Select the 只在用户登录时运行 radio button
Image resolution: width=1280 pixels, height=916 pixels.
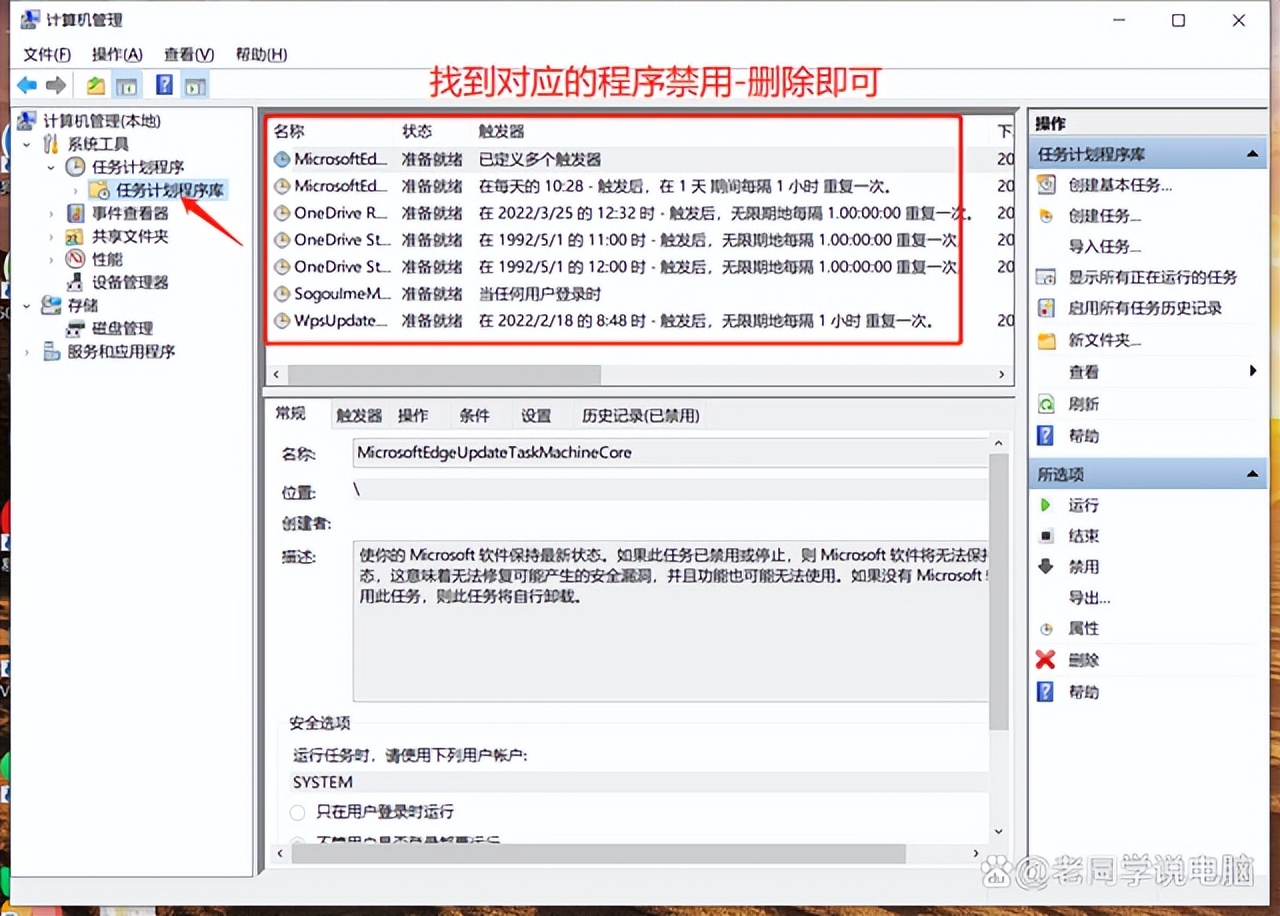click(298, 812)
